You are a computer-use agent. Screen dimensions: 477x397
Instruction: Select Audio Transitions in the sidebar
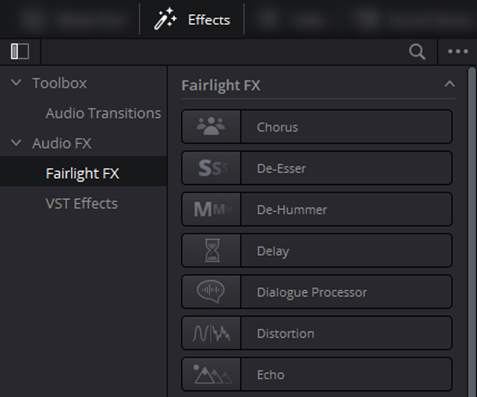(103, 113)
